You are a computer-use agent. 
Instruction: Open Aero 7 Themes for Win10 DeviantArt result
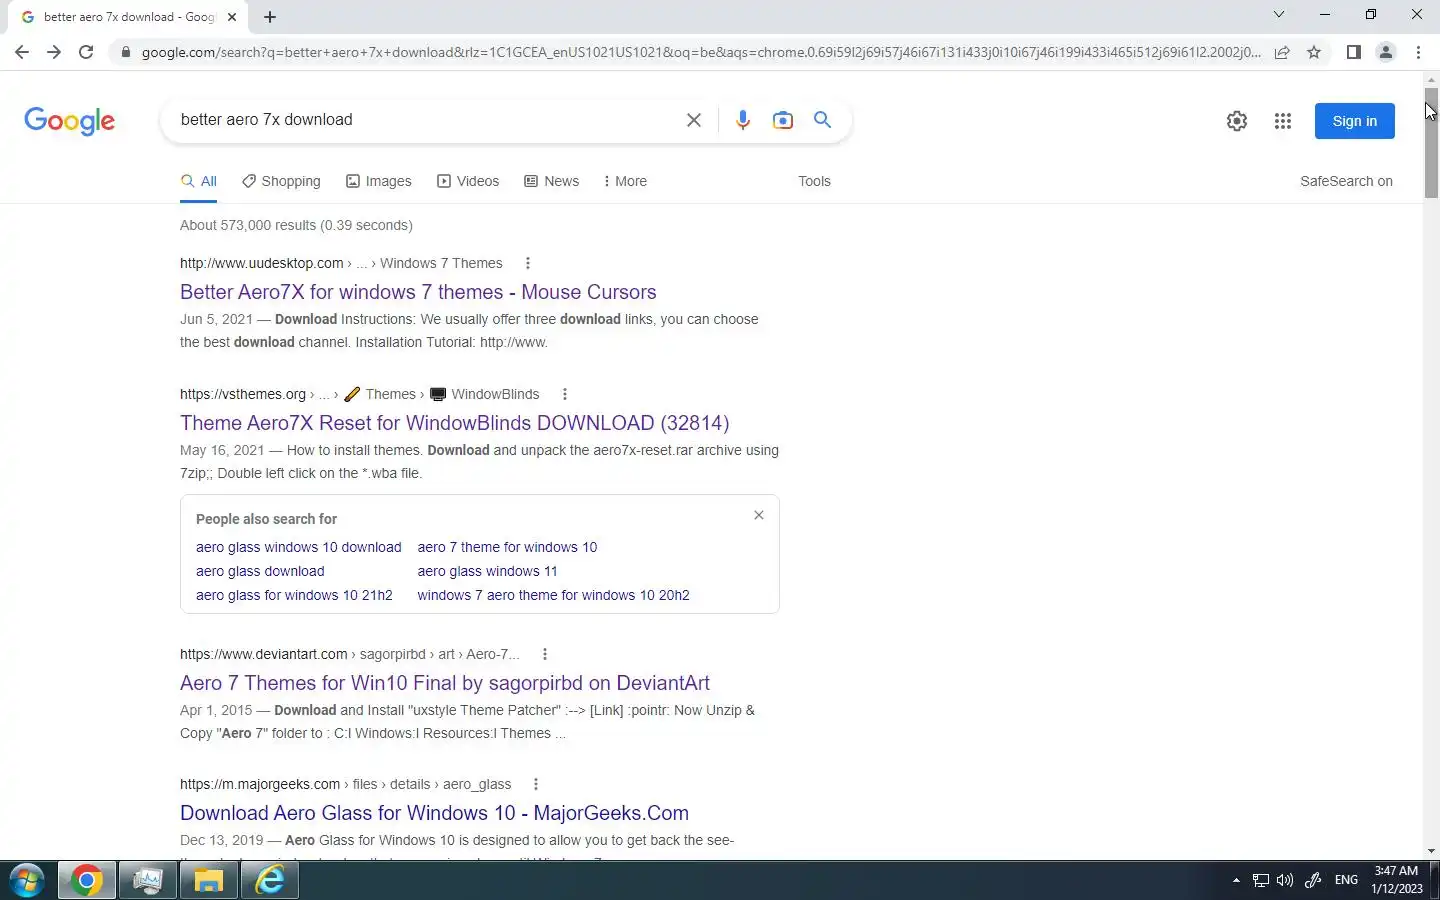tap(445, 683)
